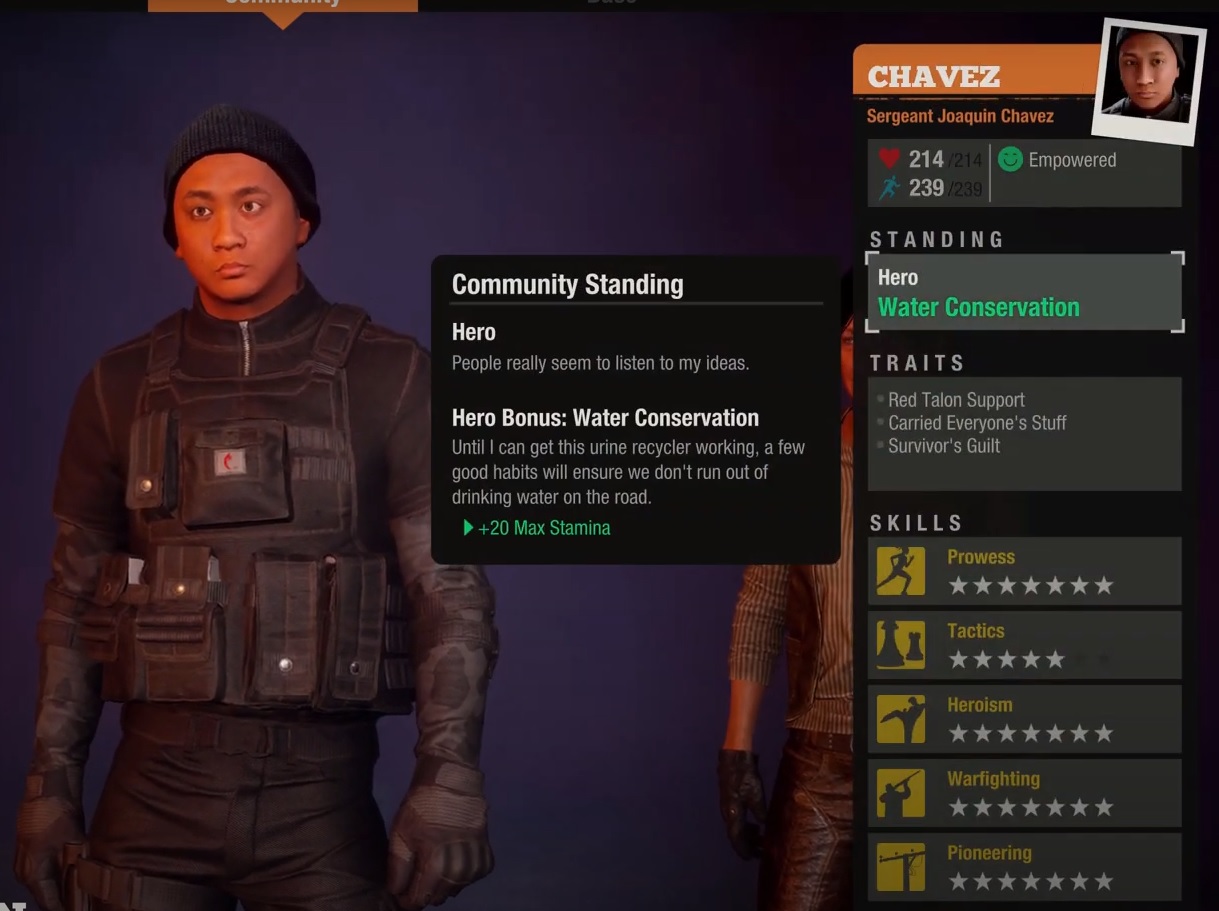Select the Tactics chess piece icon

(x=901, y=645)
